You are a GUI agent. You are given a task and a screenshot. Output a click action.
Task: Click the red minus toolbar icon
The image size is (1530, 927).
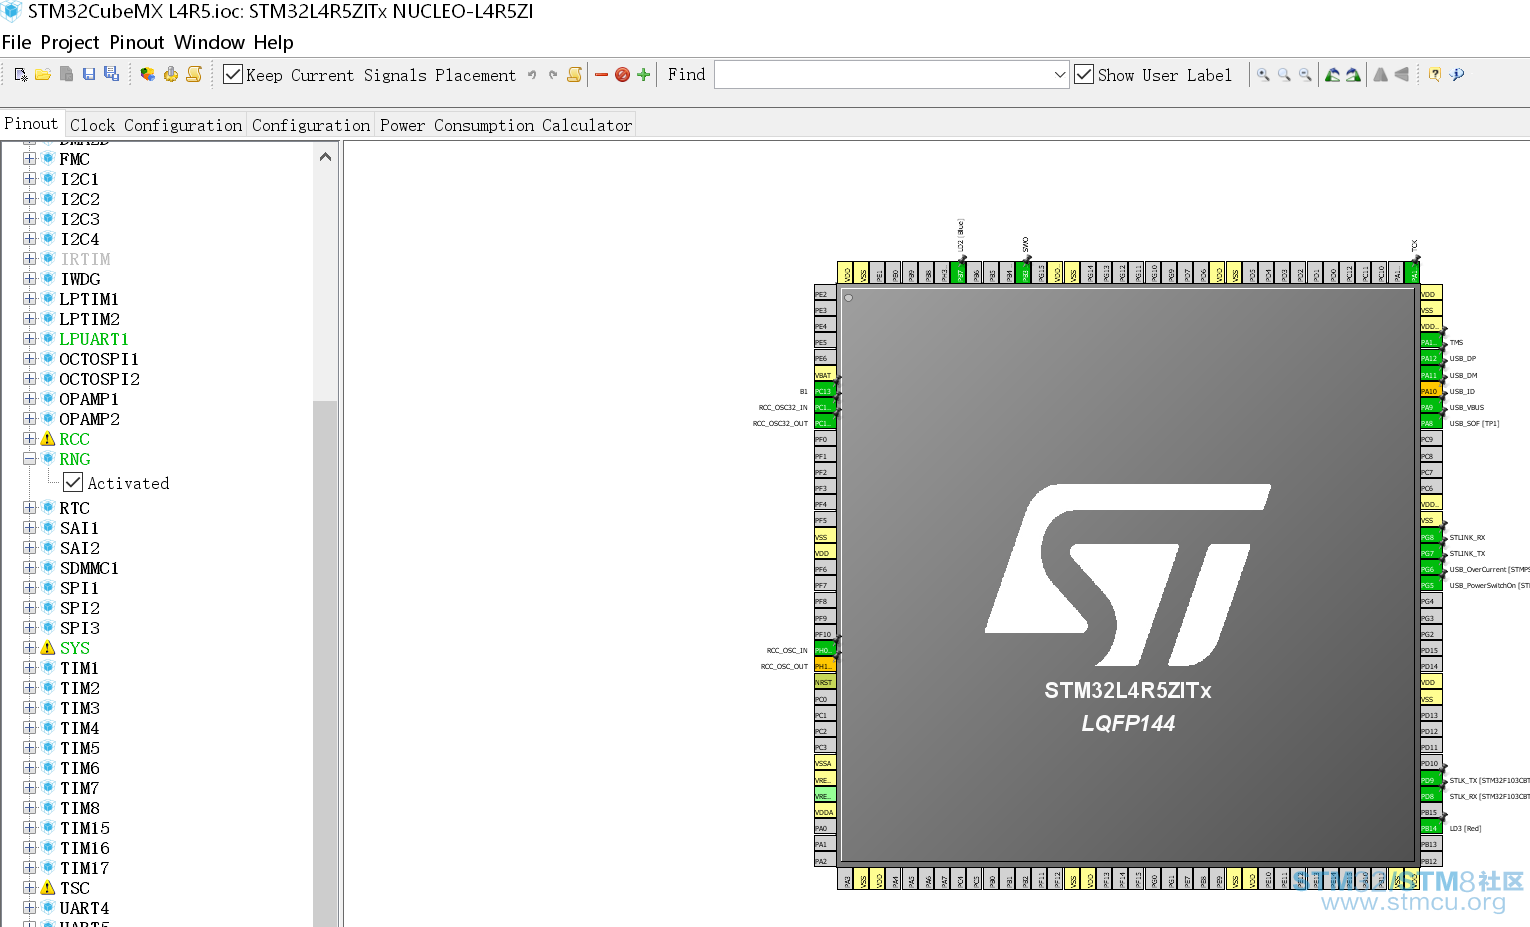pos(601,75)
